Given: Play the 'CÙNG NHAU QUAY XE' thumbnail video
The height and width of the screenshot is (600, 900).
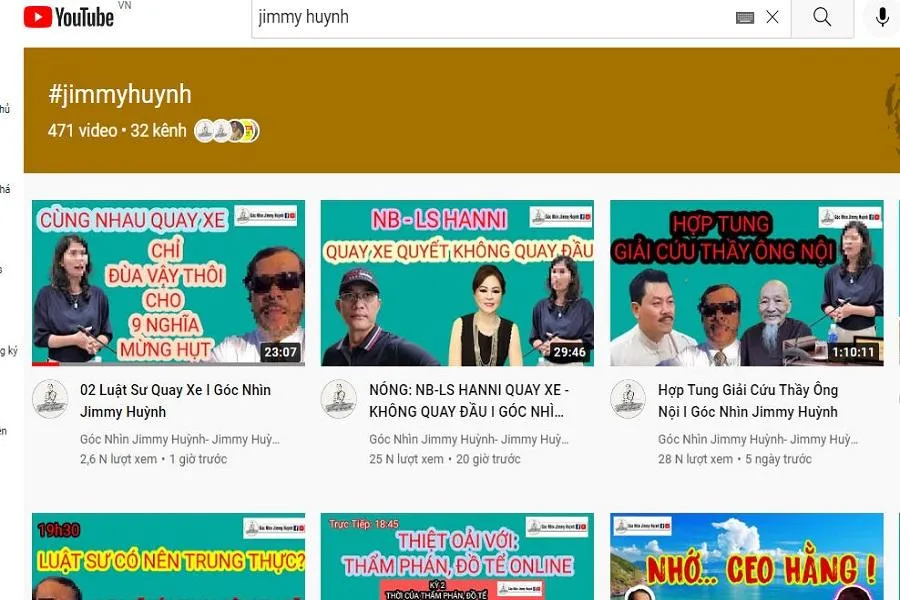Looking at the screenshot, I should (x=168, y=283).
